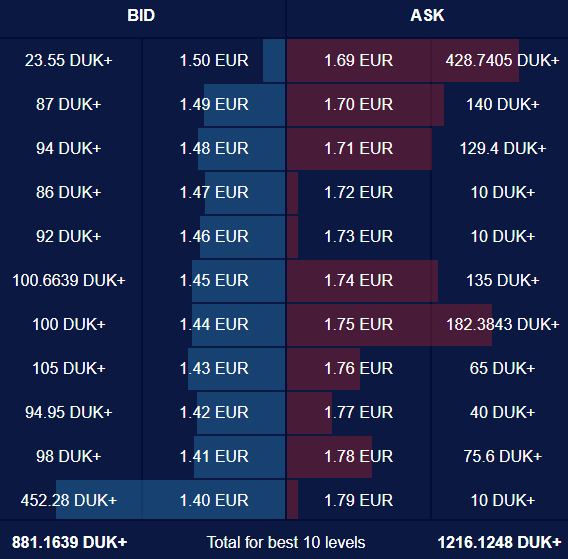Click the 1216.1248 DUK+ ask total
The image size is (568, 559).
pyautogui.click(x=500, y=543)
